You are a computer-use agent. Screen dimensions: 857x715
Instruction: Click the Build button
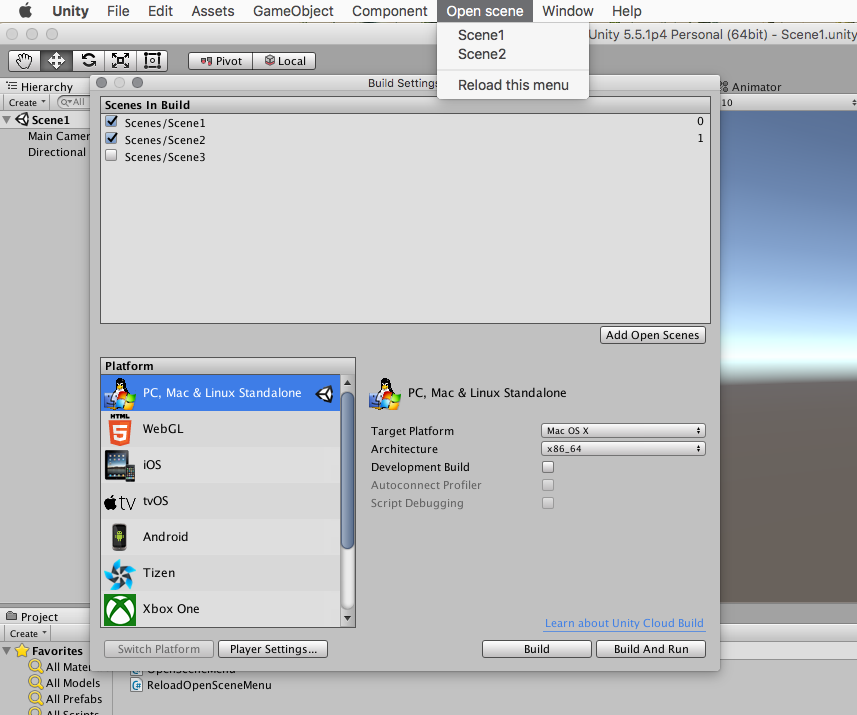click(537, 649)
